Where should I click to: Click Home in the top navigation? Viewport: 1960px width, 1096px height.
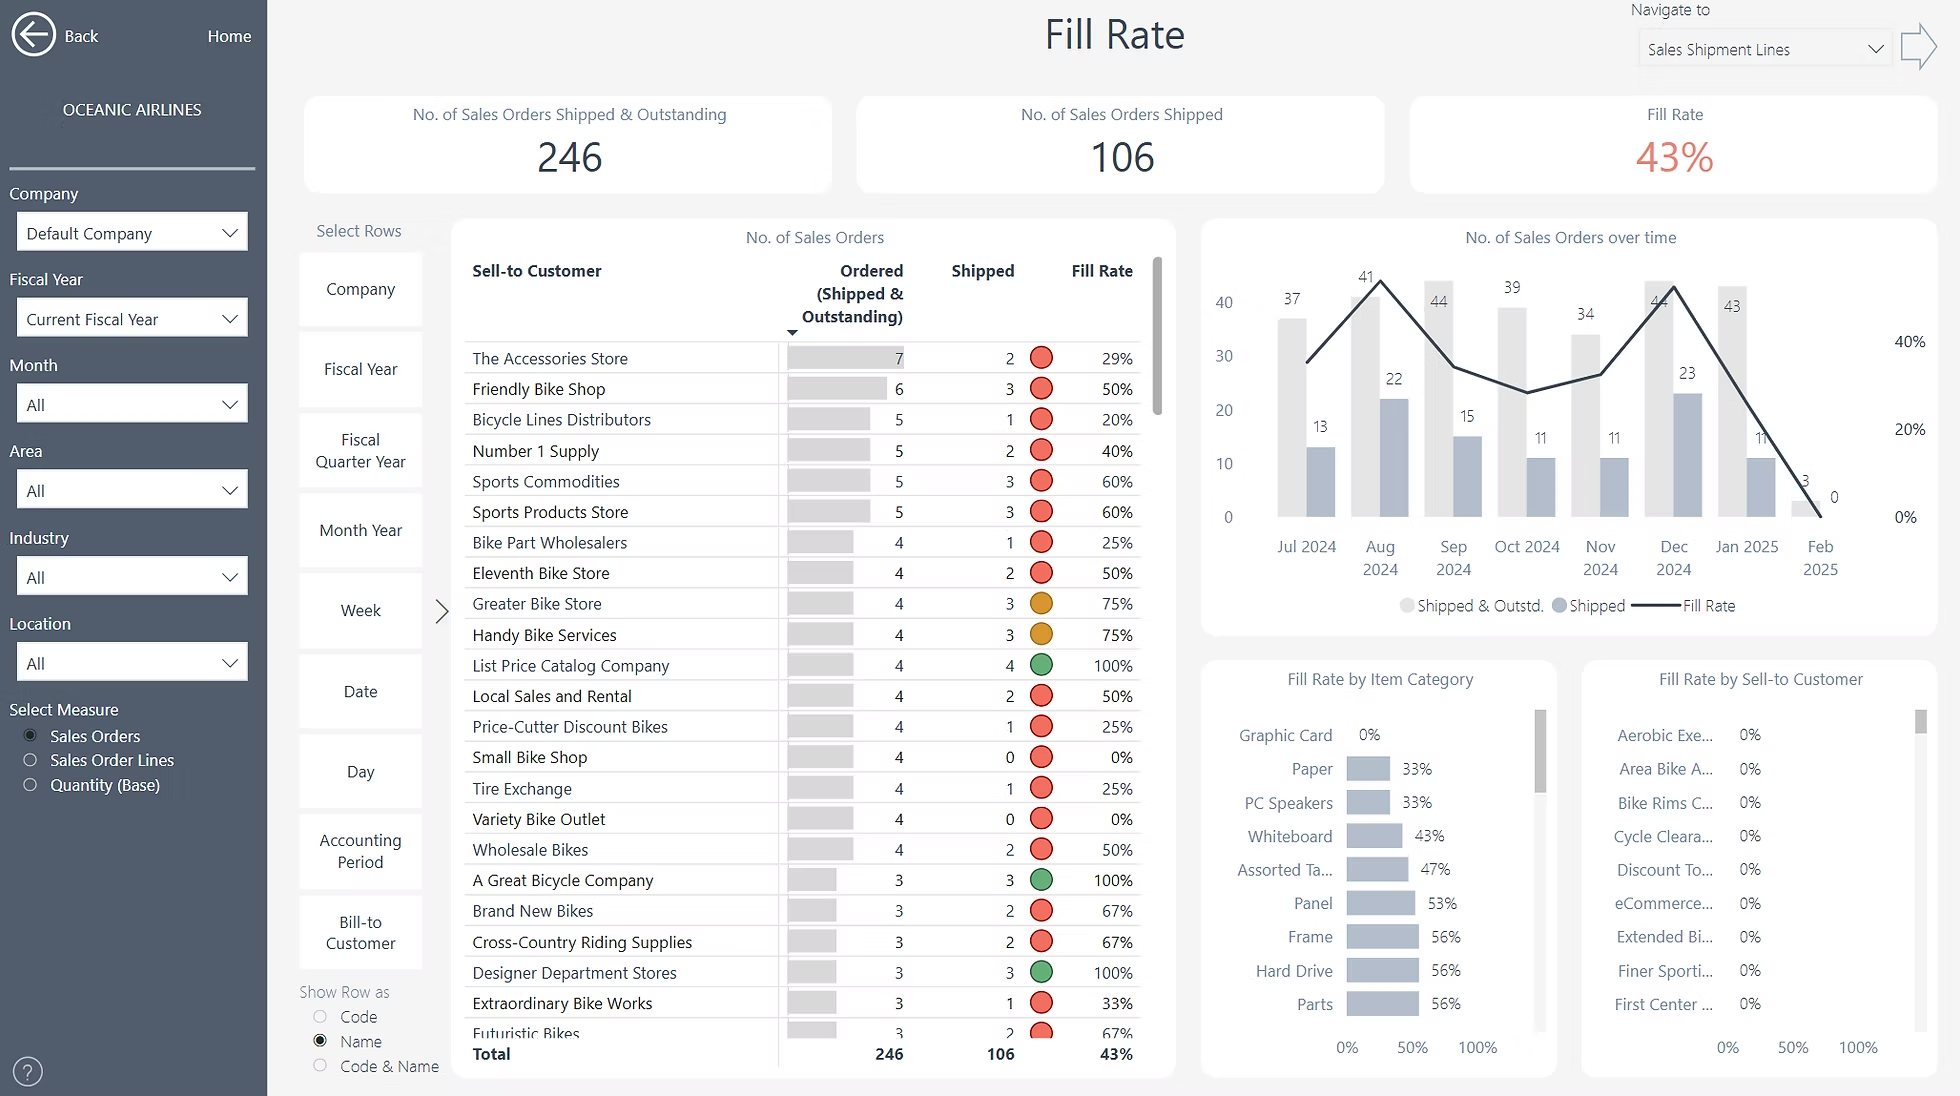(x=229, y=35)
